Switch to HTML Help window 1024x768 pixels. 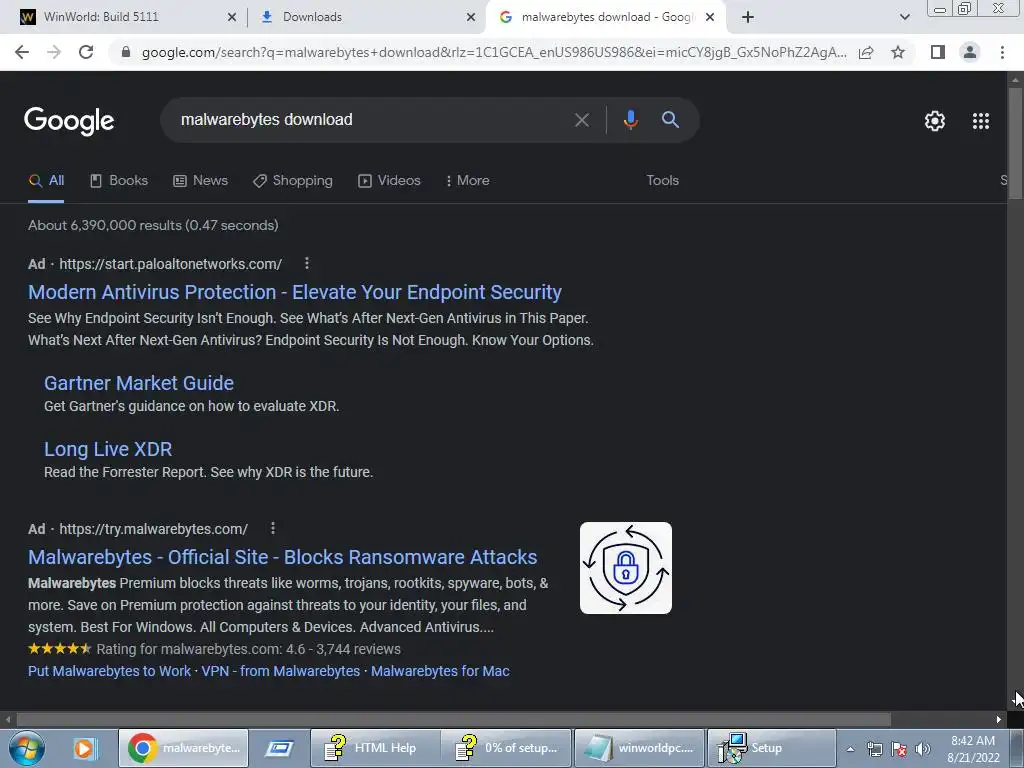click(x=376, y=748)
